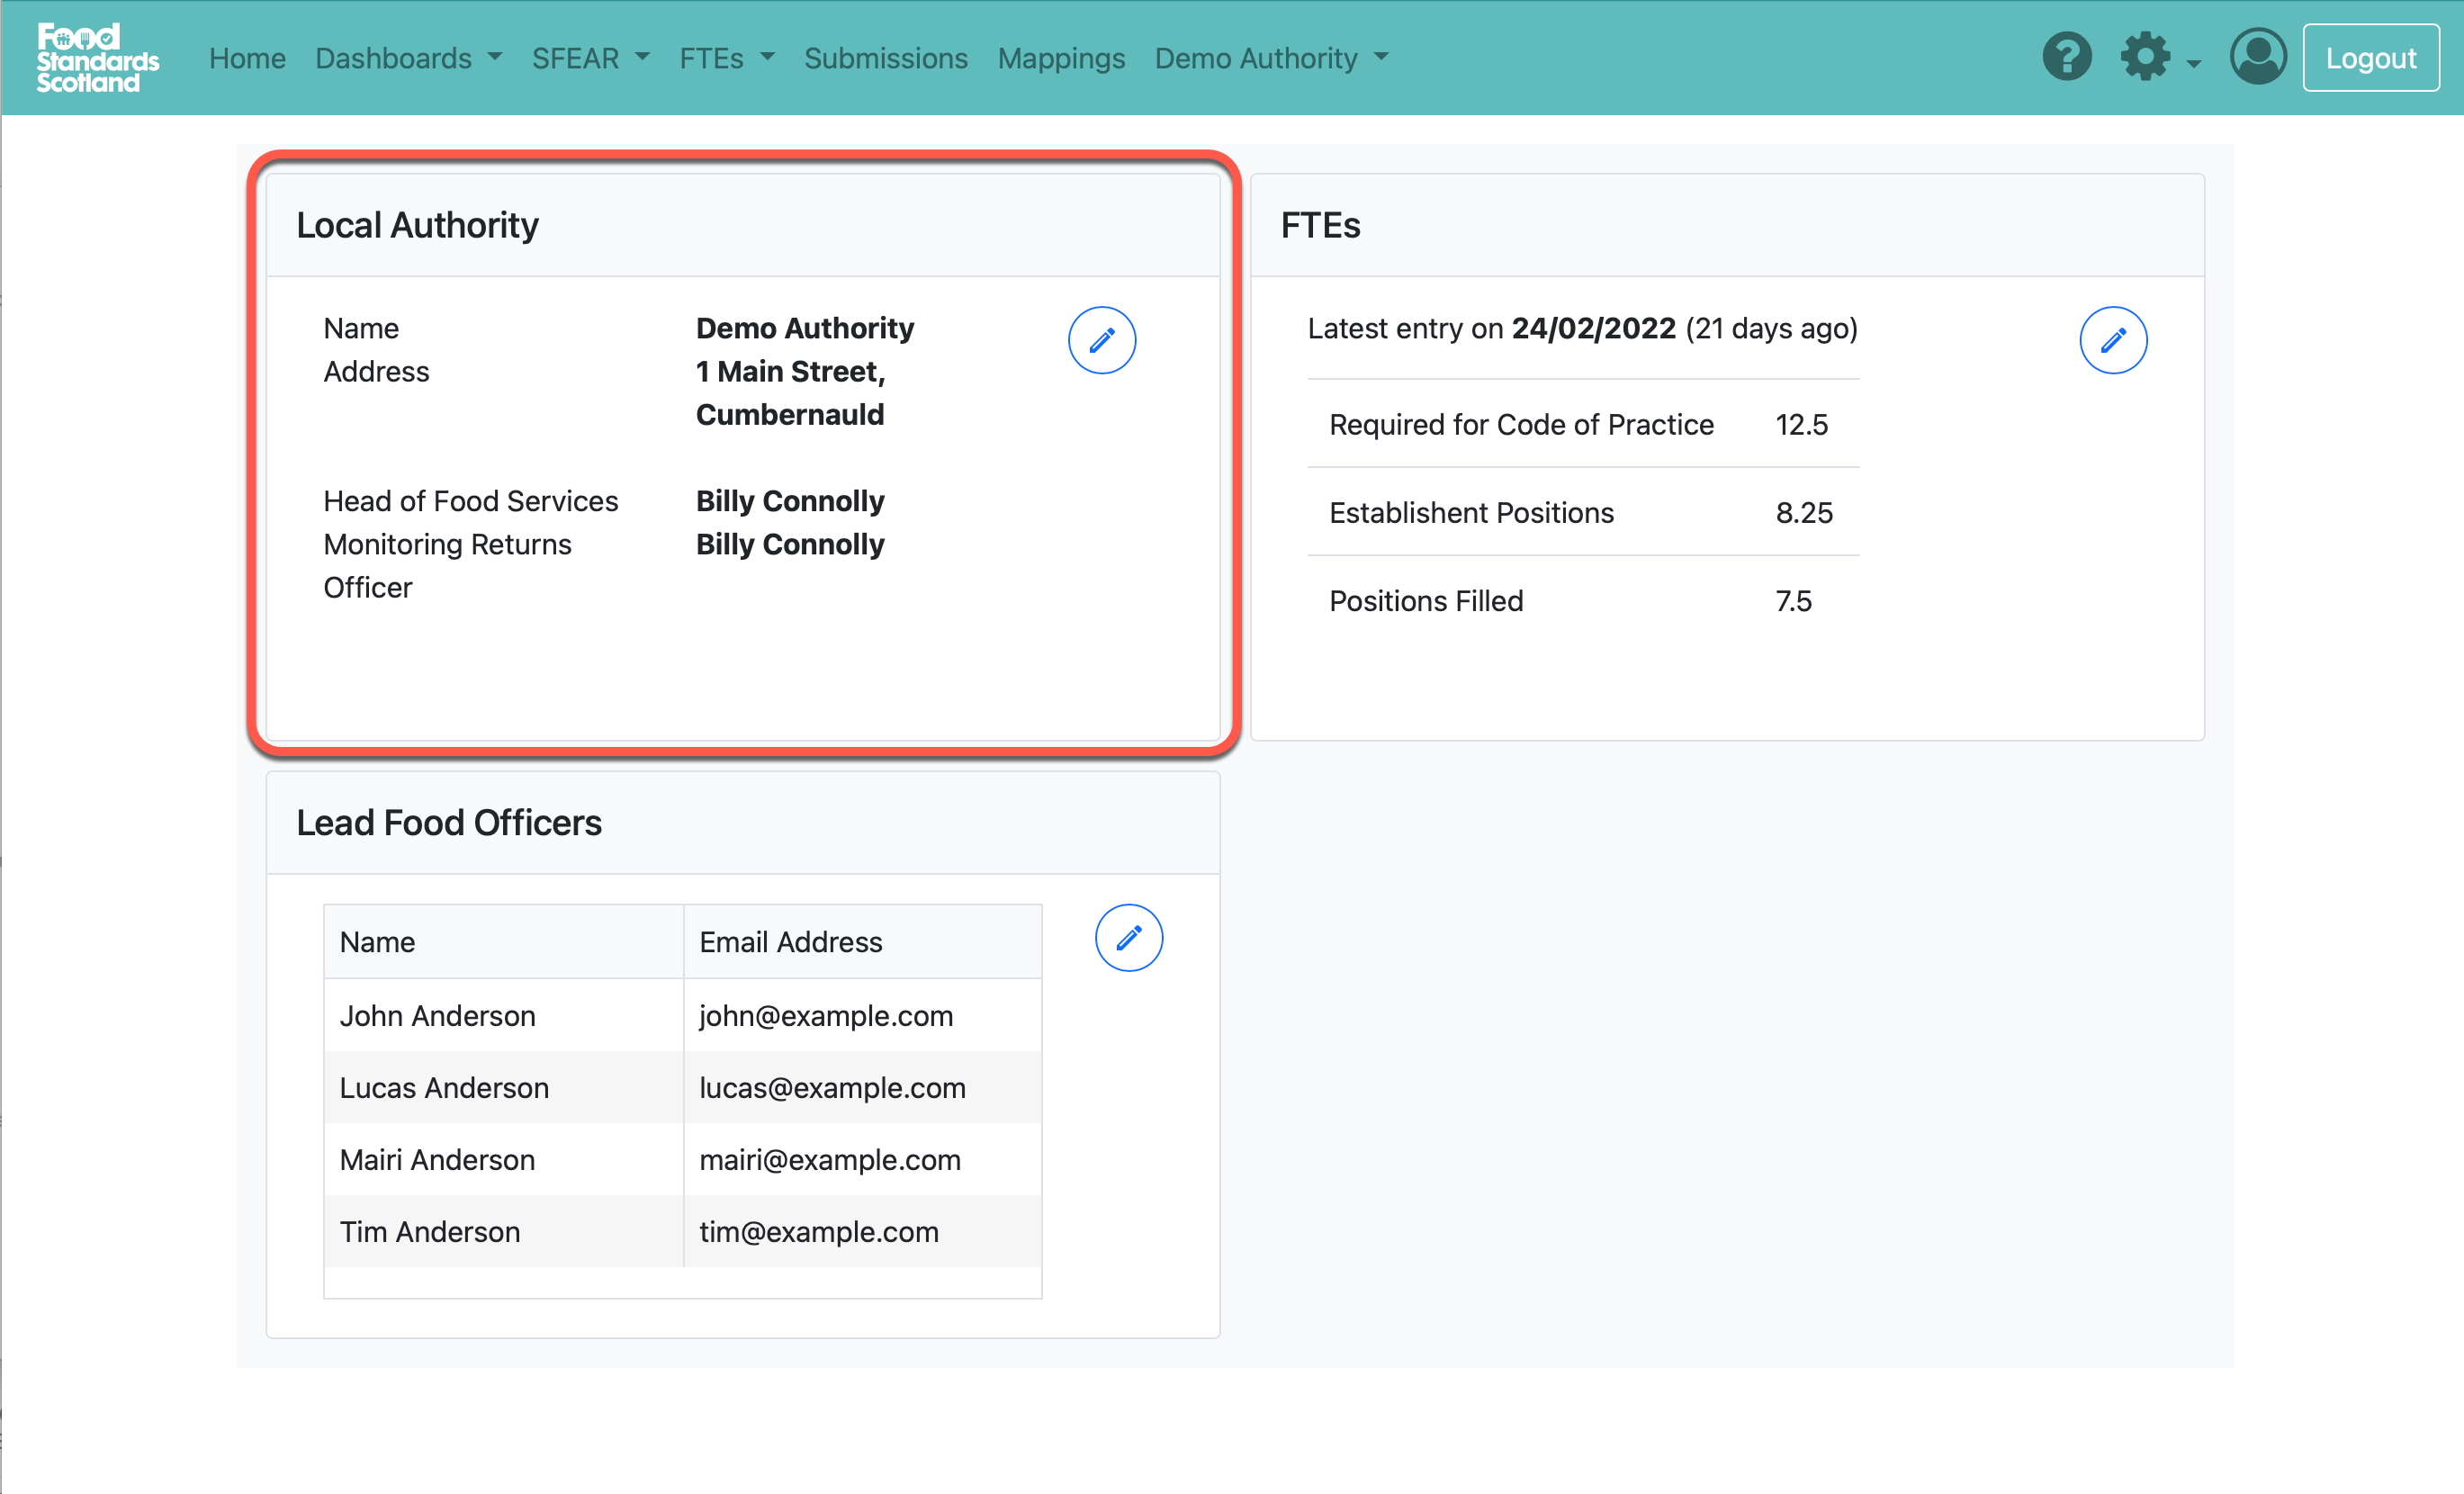Open the help question mark icon
This screenshot has width=2464, height=1494.
point(2066,57)
